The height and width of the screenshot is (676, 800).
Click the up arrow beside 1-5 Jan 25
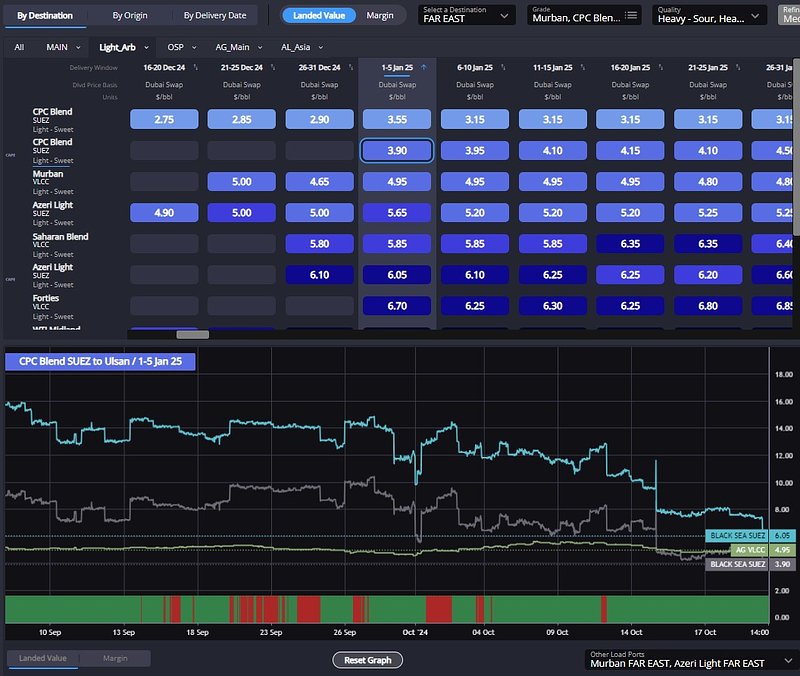click(x=424, y=67)
